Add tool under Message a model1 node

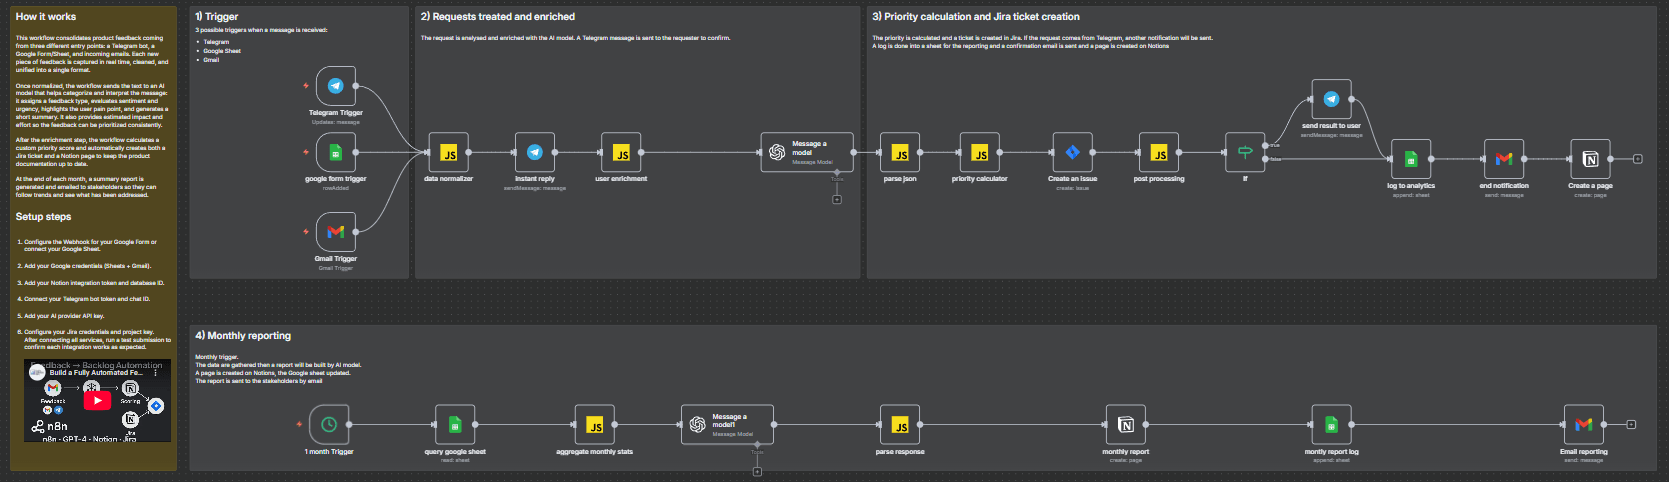[x=757, y=471]
